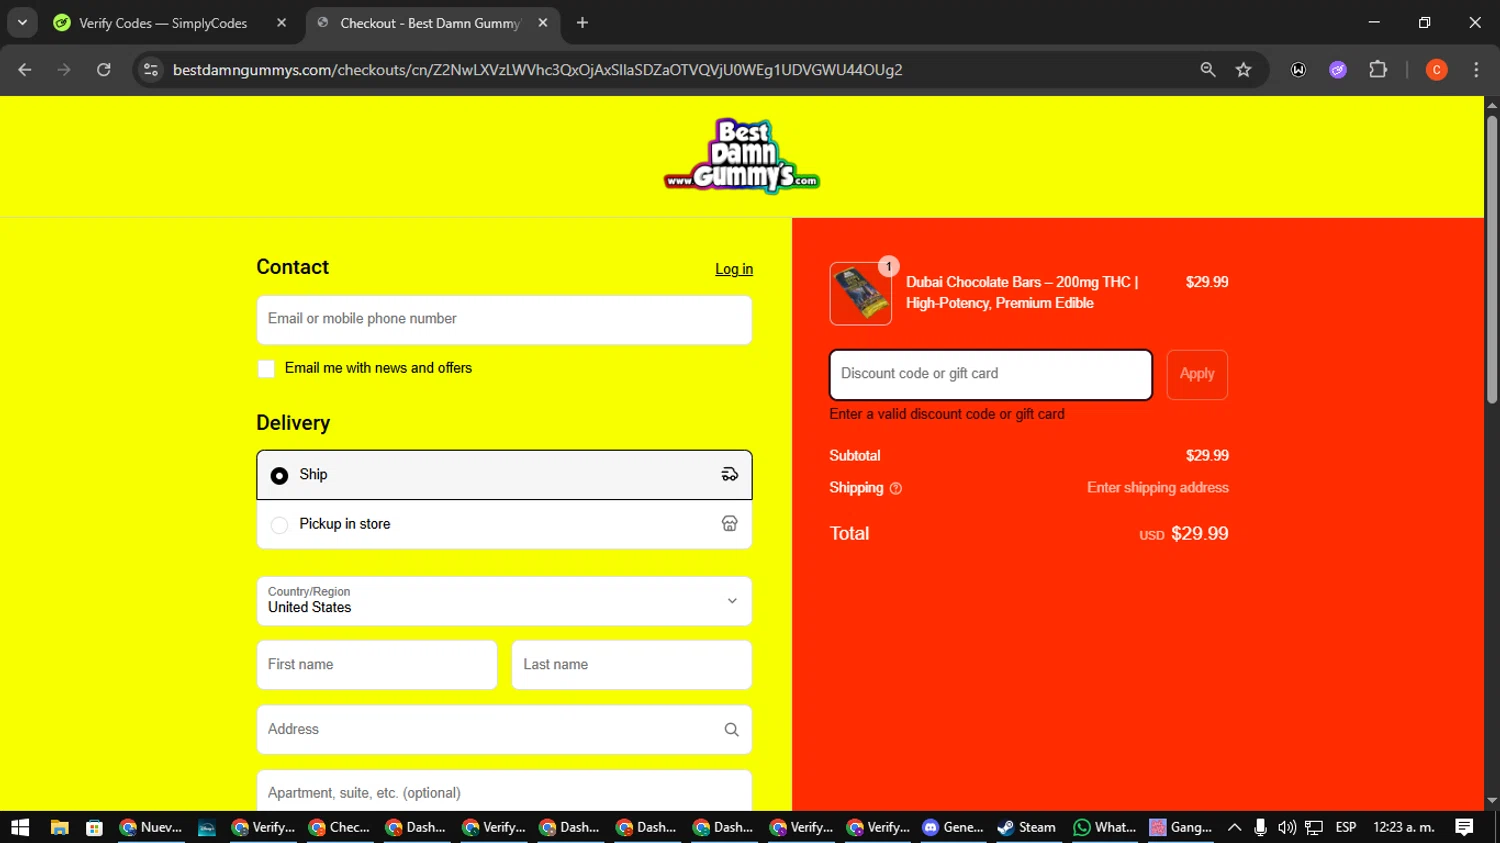Screen dimensions: 1500x843
Task: Close the Verify Codes SimplyCodes tab
Action: coord(282,23)
